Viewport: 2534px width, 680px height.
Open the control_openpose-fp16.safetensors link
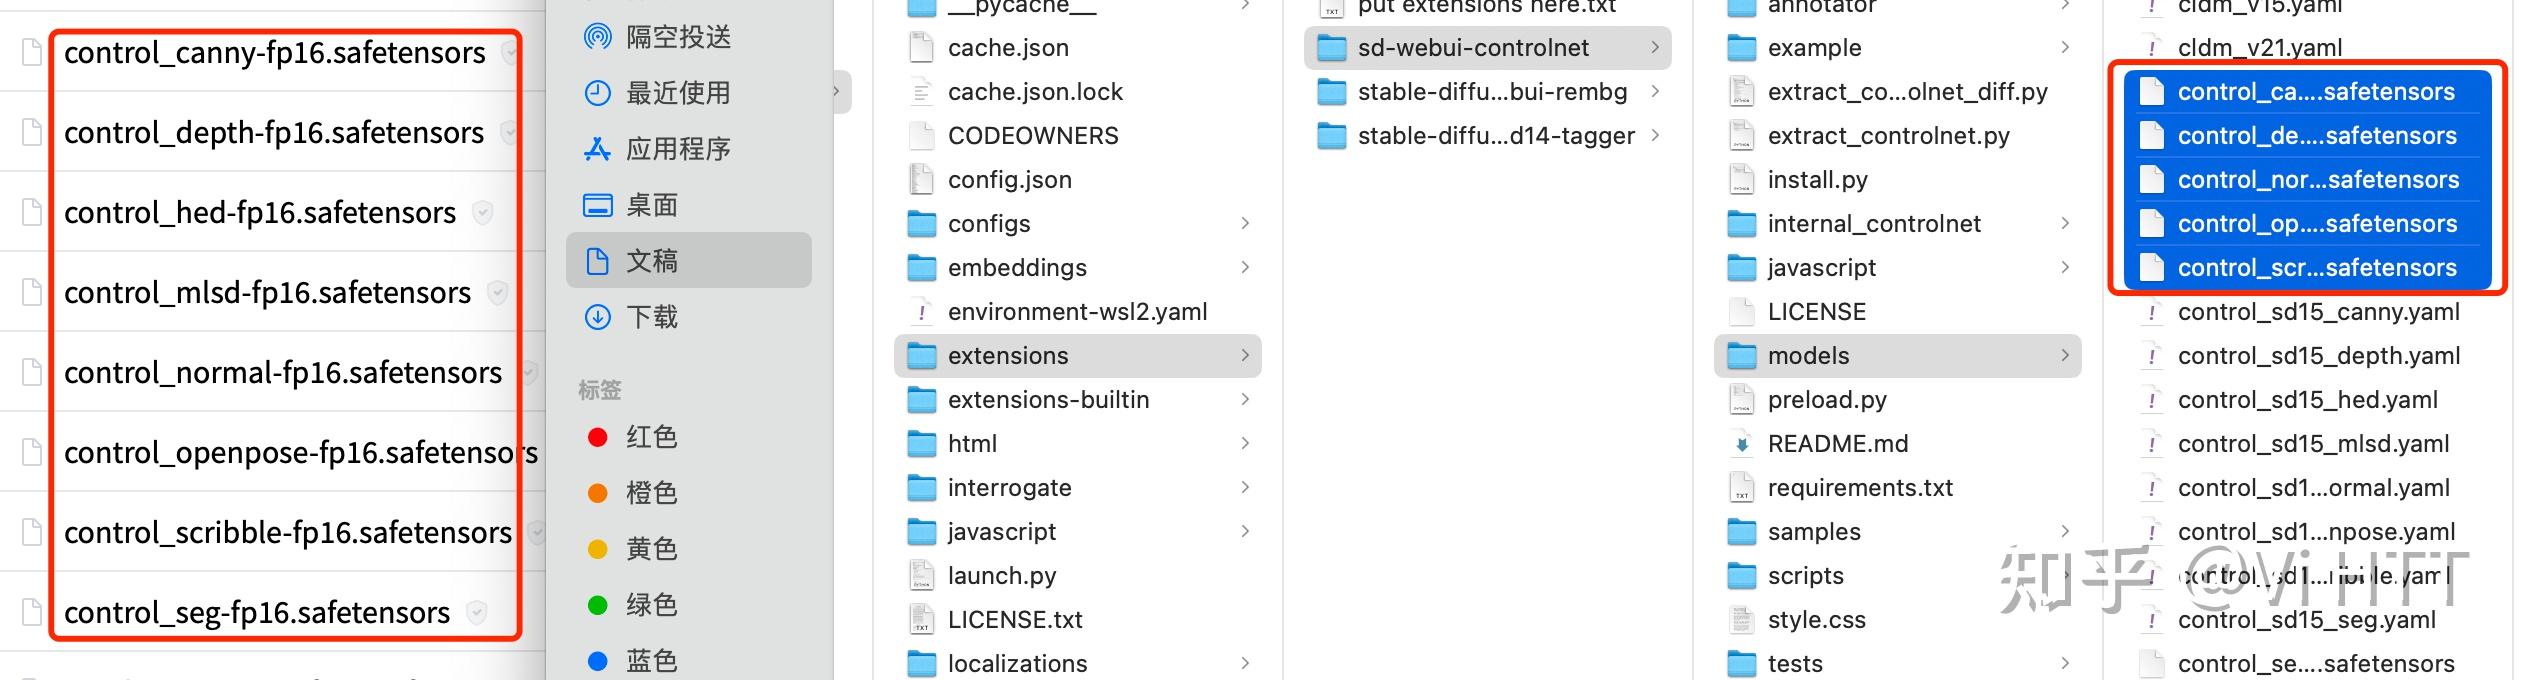pyautogui.click(x=300, y=453)
